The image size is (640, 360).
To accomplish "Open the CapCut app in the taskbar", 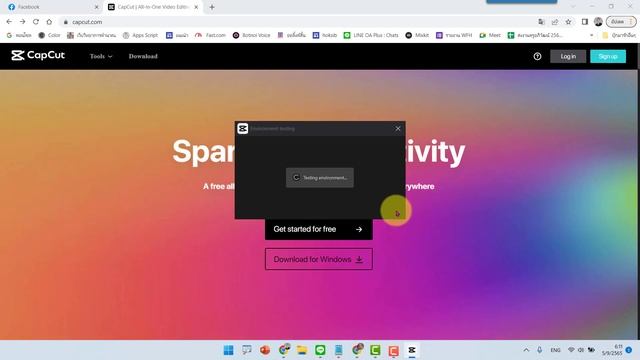I will coord(412,350).
